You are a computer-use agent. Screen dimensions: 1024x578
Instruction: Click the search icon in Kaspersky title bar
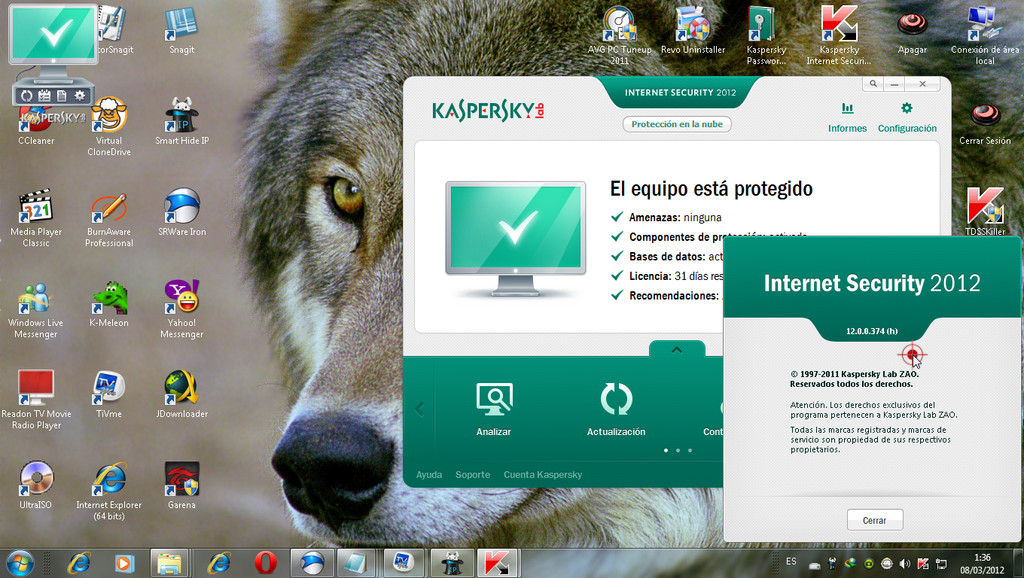[873, 84]
